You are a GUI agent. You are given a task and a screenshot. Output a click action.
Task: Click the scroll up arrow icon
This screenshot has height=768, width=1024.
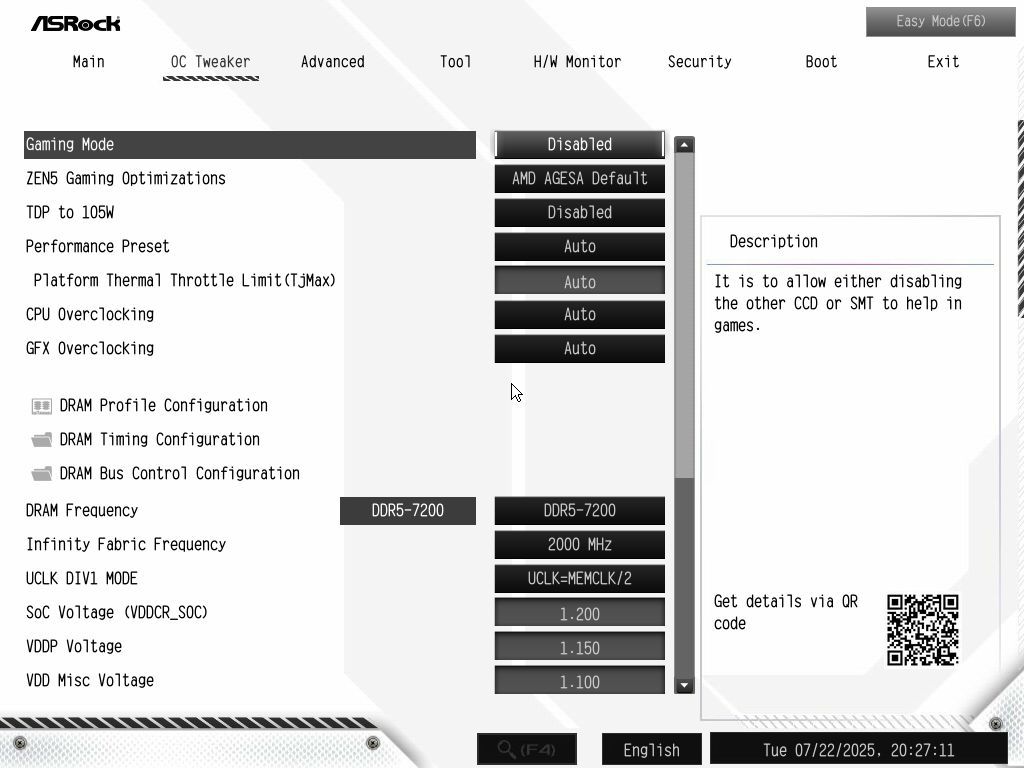[x=684, y=145]
